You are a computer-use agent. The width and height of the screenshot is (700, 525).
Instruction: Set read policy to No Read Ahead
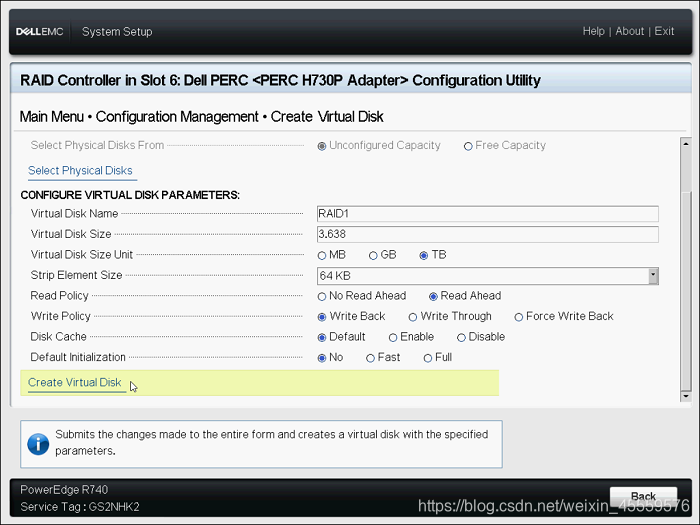point(321,297)
